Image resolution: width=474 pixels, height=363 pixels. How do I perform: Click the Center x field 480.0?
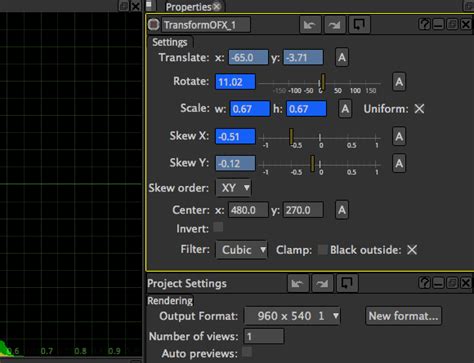(248, 210)
